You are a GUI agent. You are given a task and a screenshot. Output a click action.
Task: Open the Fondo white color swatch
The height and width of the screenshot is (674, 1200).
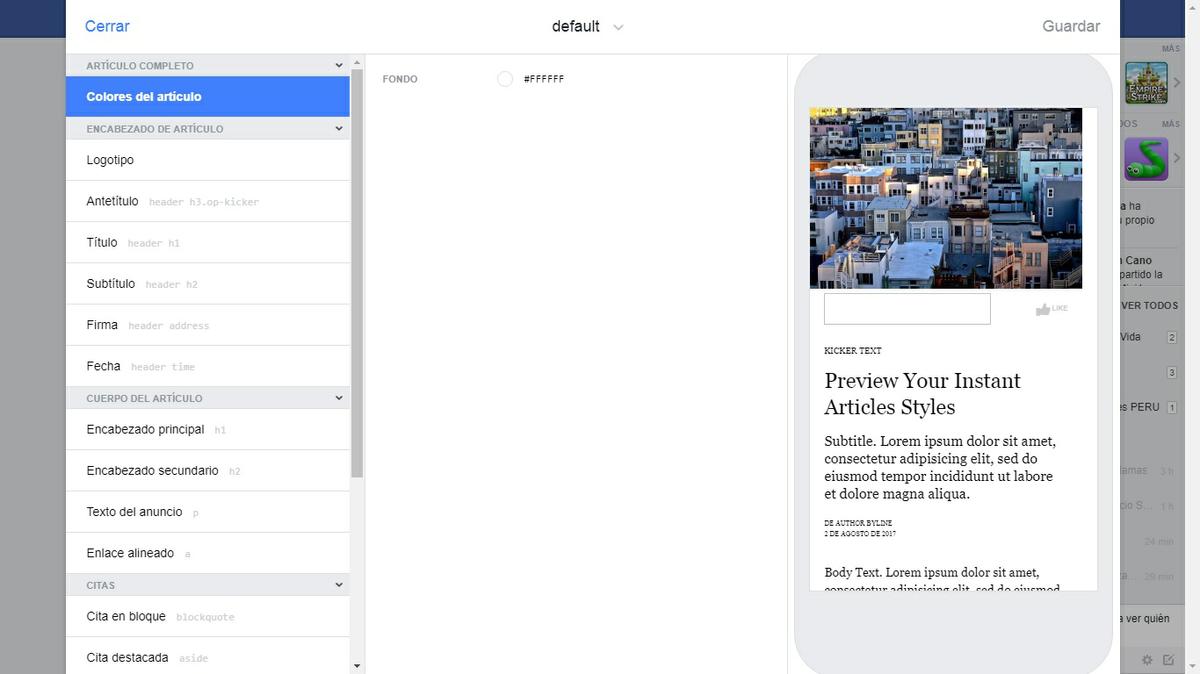click(505, 79)
